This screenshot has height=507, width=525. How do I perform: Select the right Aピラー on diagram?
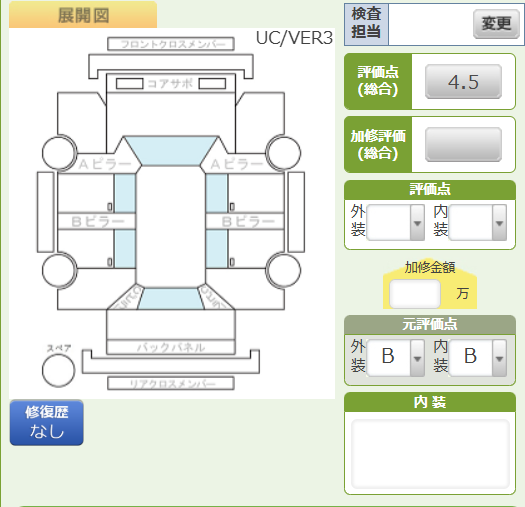(x=237, y=164)
